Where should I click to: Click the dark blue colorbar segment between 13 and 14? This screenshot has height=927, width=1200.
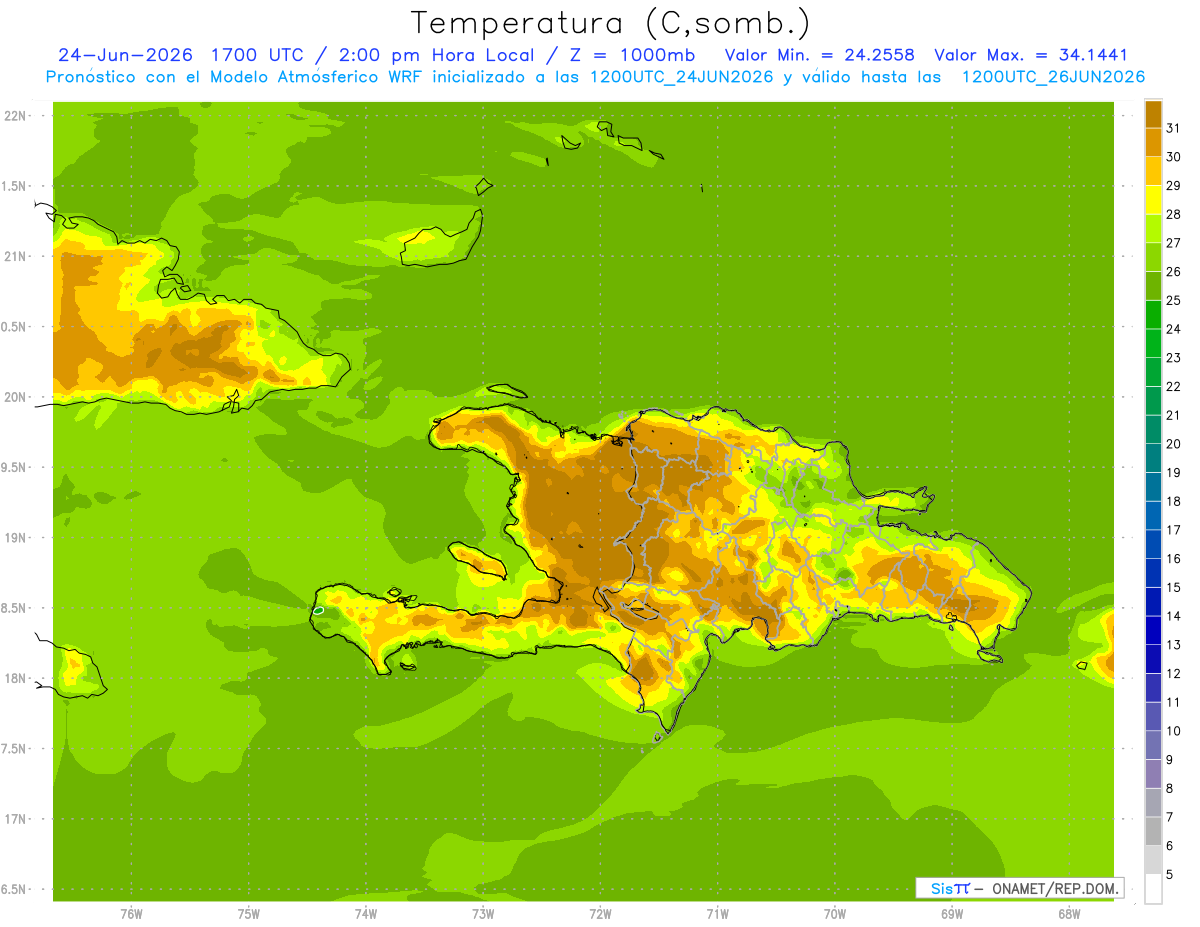1153,630
